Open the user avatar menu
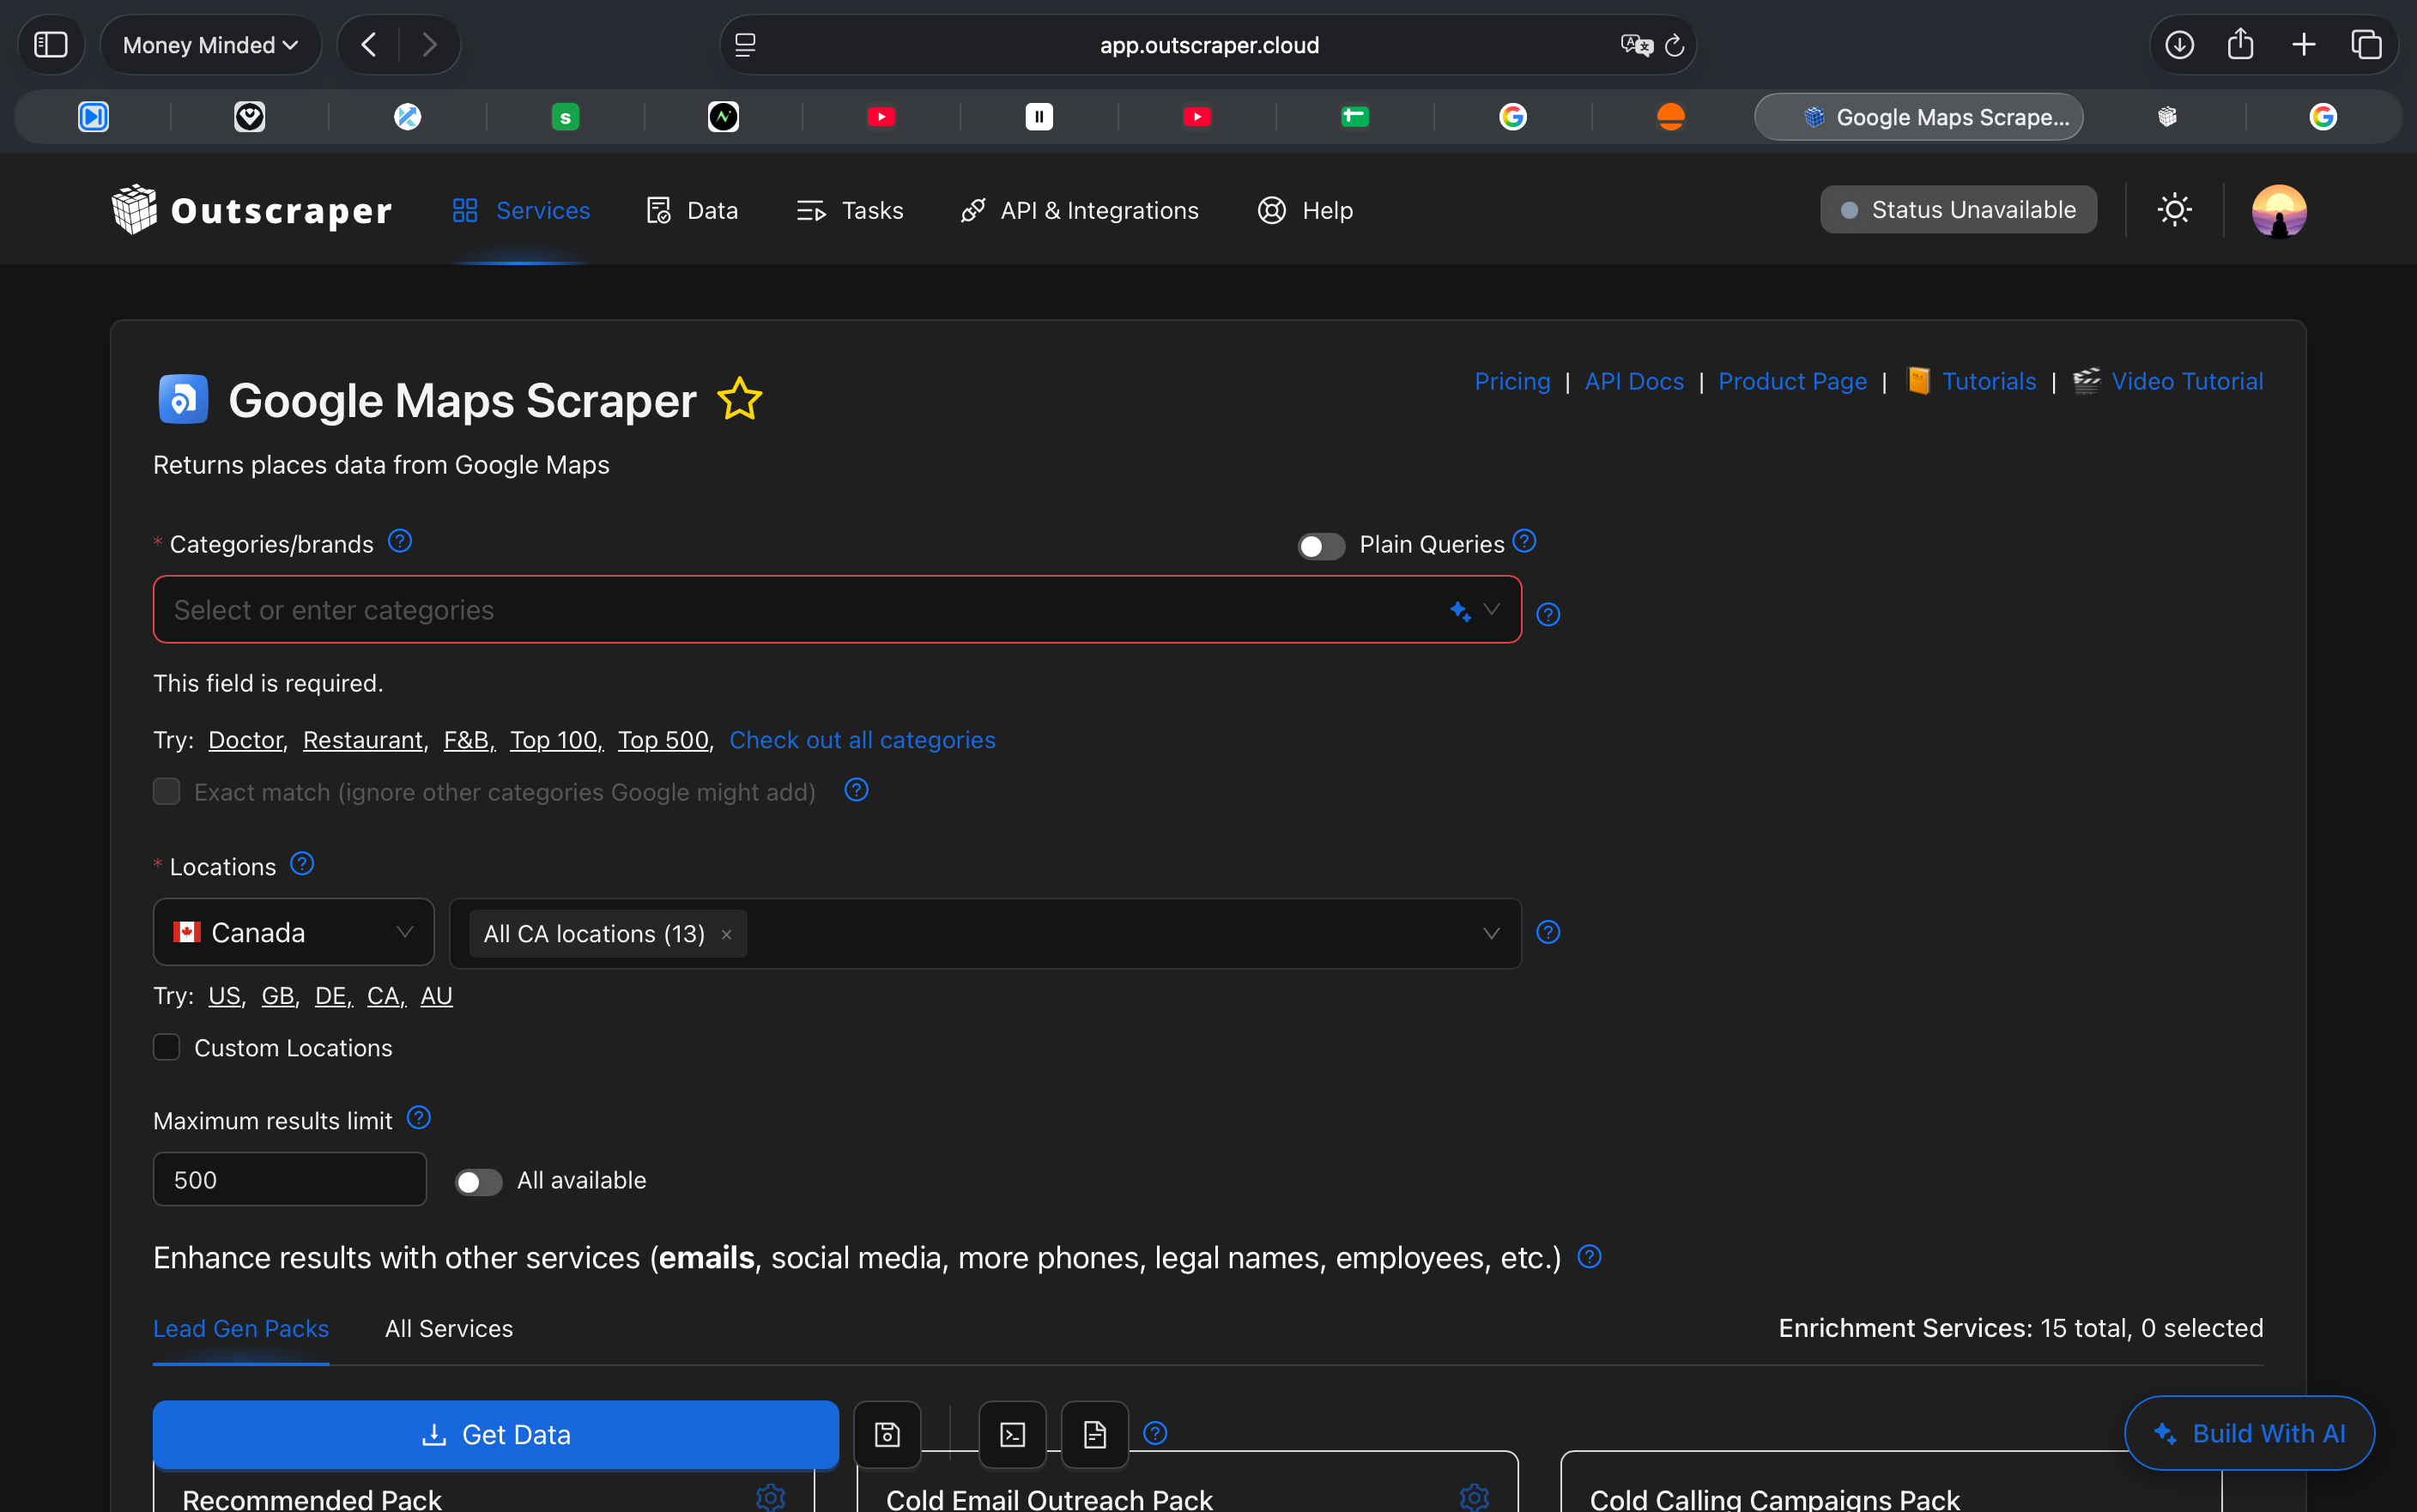Screen dimensions: 2417x1512 pos(2279,210)
